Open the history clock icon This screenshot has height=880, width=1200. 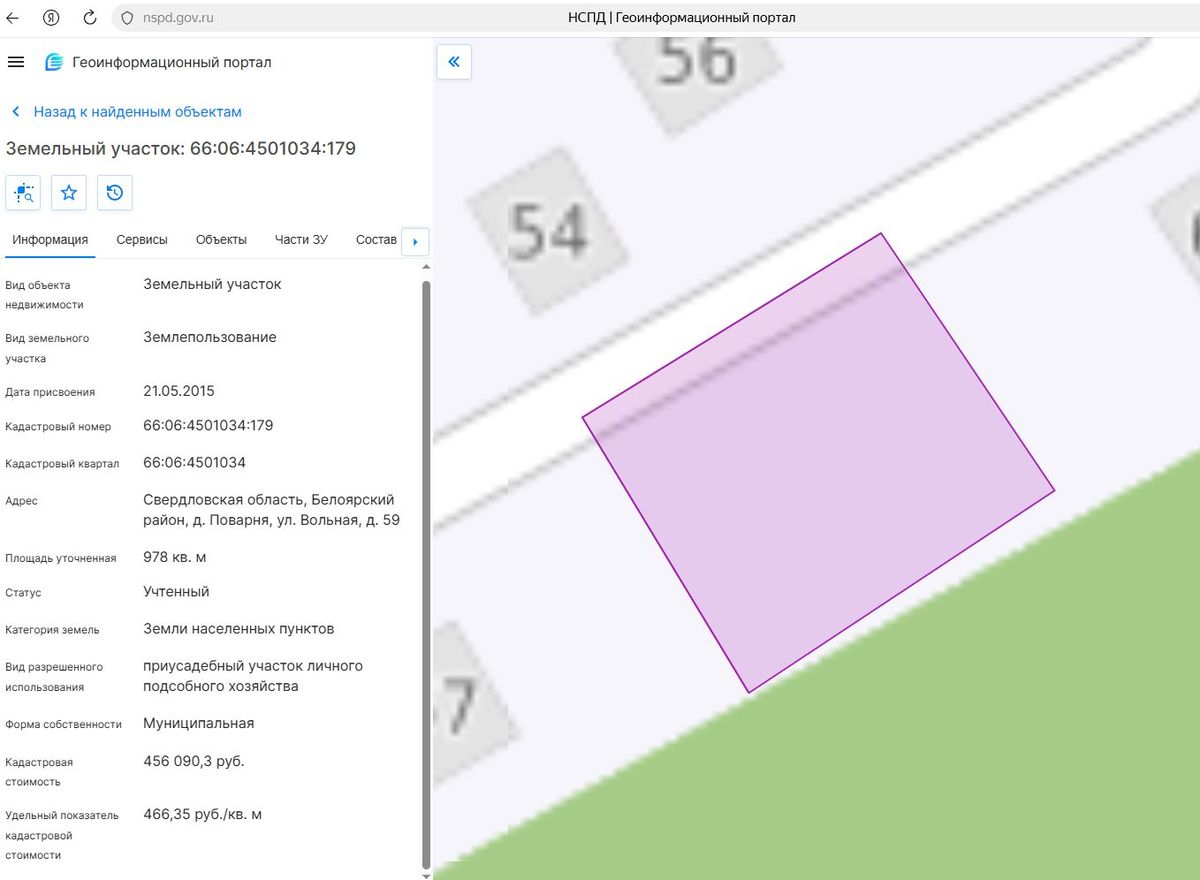pos(115,192)
